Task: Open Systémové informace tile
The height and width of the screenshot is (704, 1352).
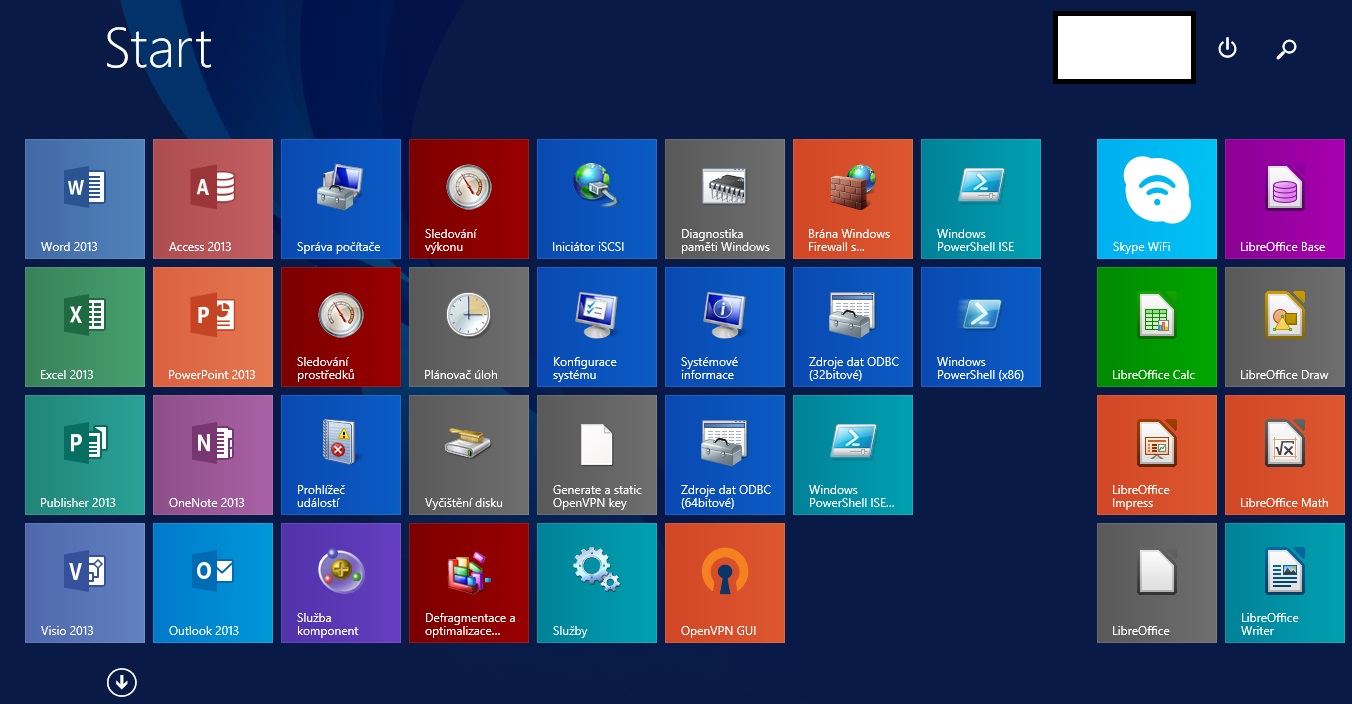Action: point(725,327)
